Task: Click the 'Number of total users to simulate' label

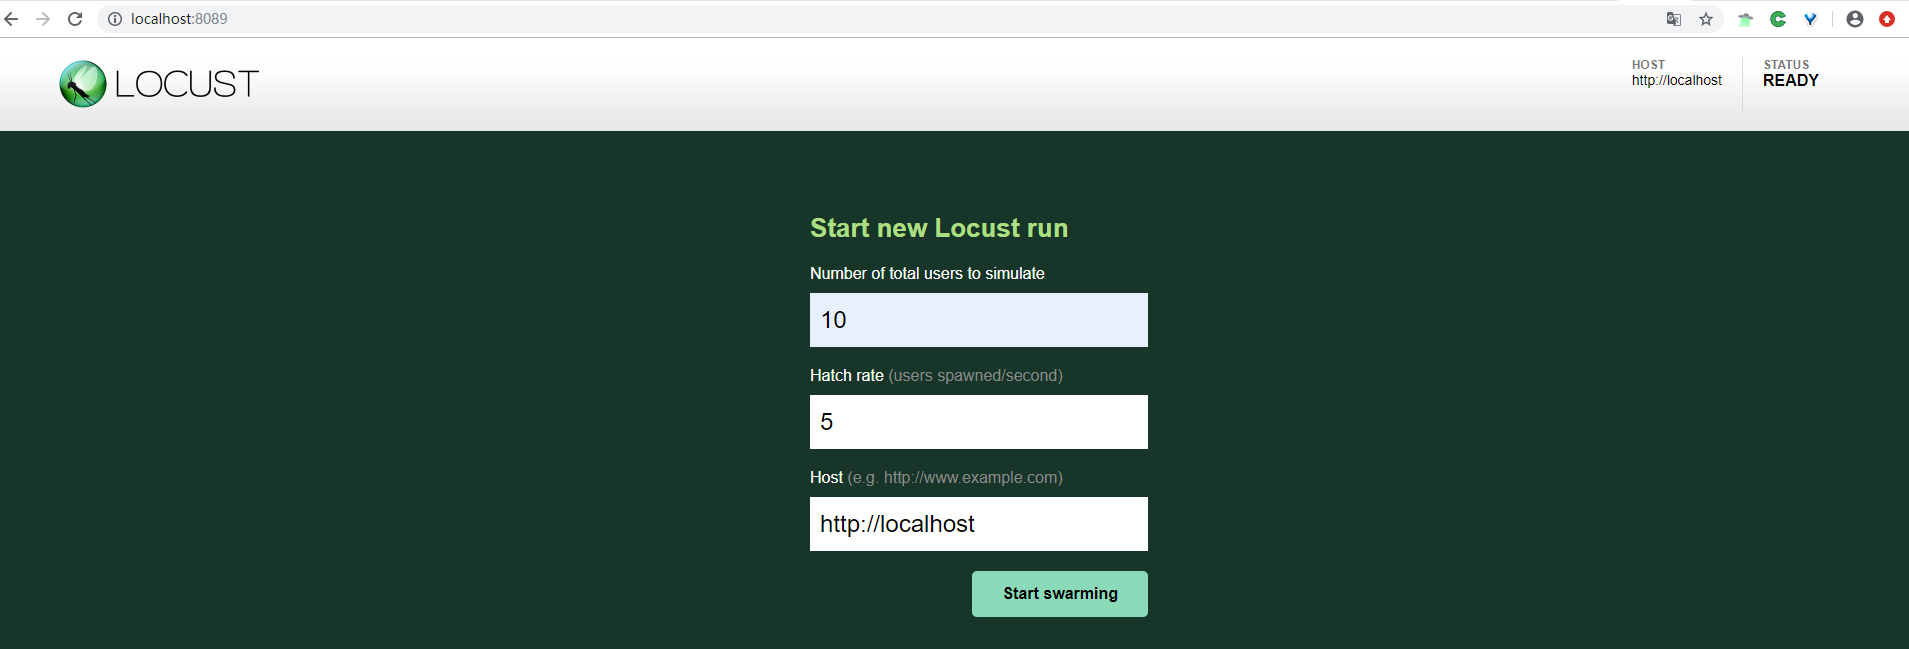Action: (x=927, y=273)
